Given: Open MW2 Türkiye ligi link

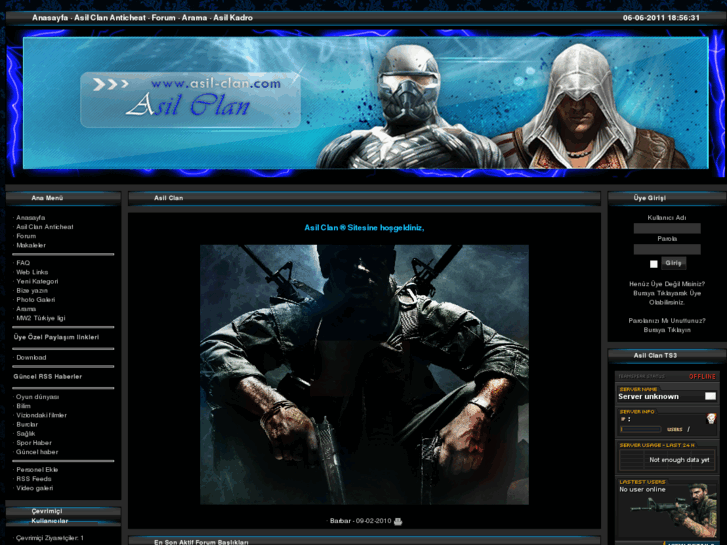Looking at the screenshot, I should (41, 318).
